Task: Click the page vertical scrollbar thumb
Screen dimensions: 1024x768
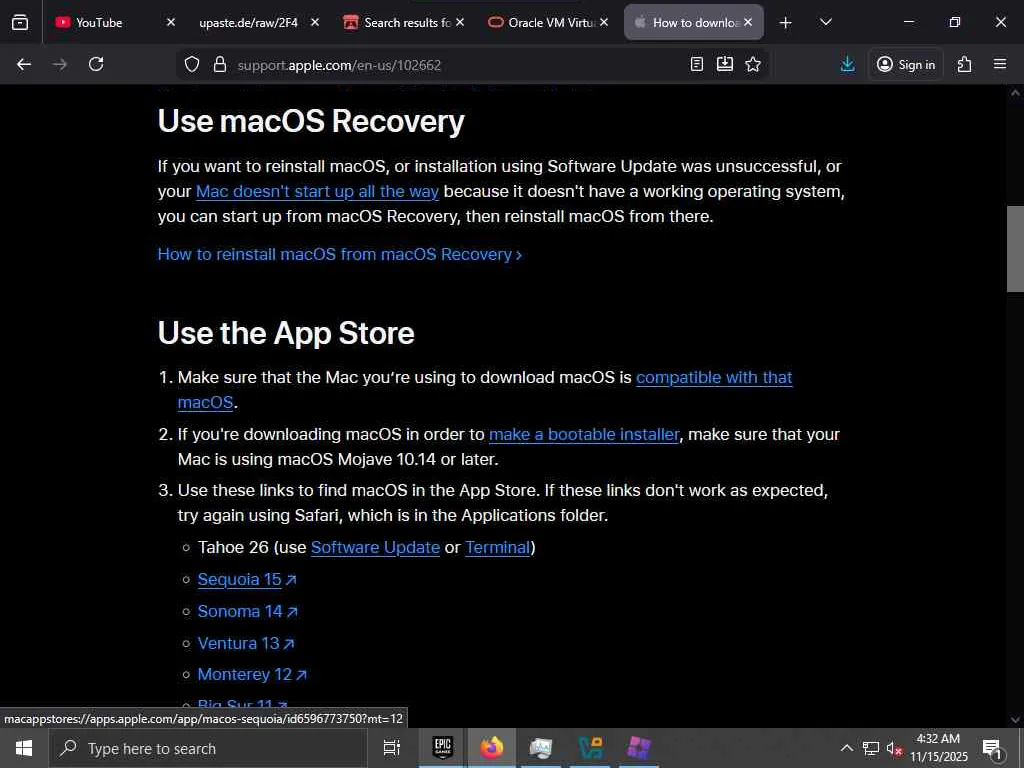Action: pyautogui.click(x=1015, y=249)
